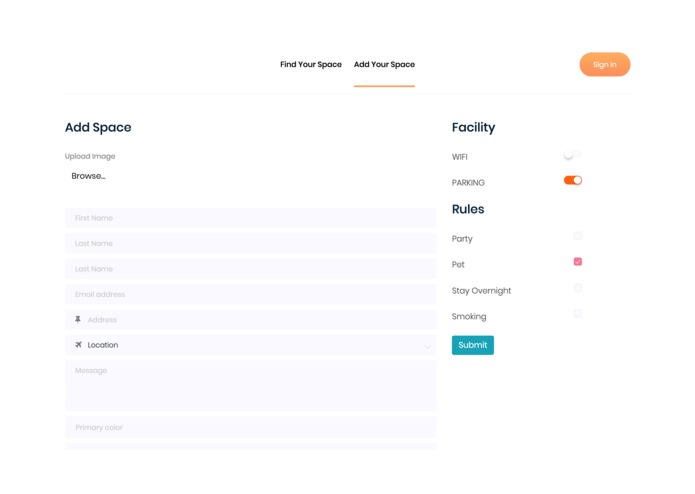The height and width of the screenshot is (494, 695).
Task: Click the Rules heading
Action: click(x=468, y=209)
